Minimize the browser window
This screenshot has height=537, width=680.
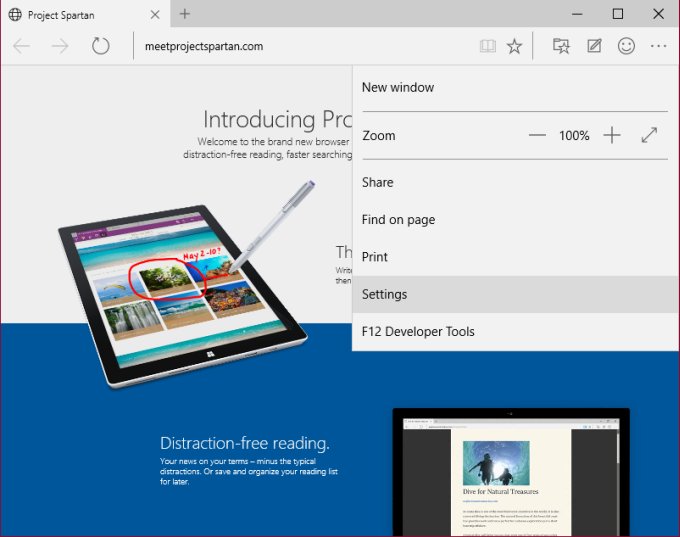point(577,14)
